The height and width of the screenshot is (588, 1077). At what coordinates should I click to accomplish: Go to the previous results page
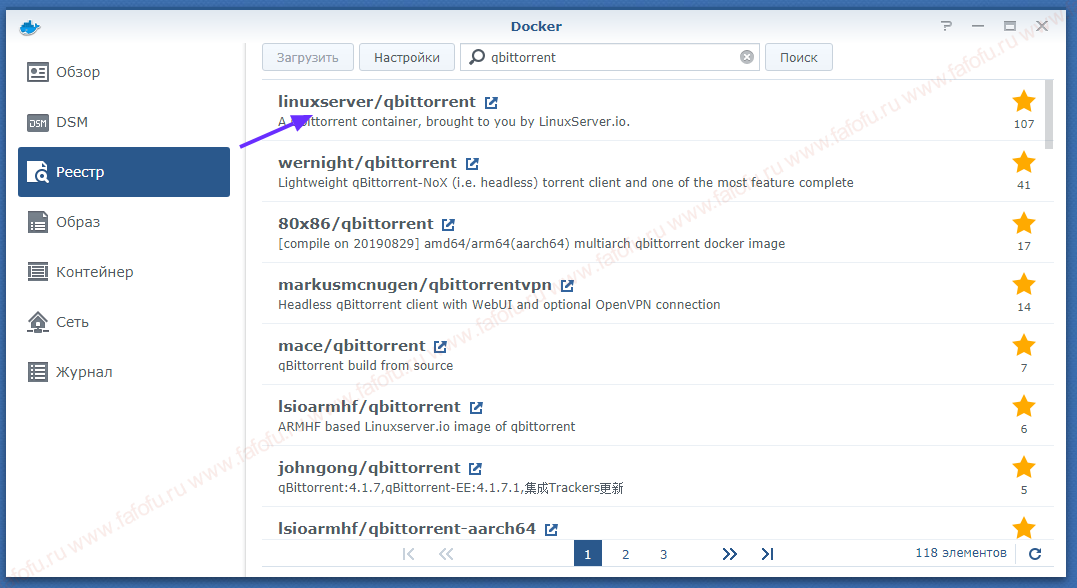pos(446,554)
